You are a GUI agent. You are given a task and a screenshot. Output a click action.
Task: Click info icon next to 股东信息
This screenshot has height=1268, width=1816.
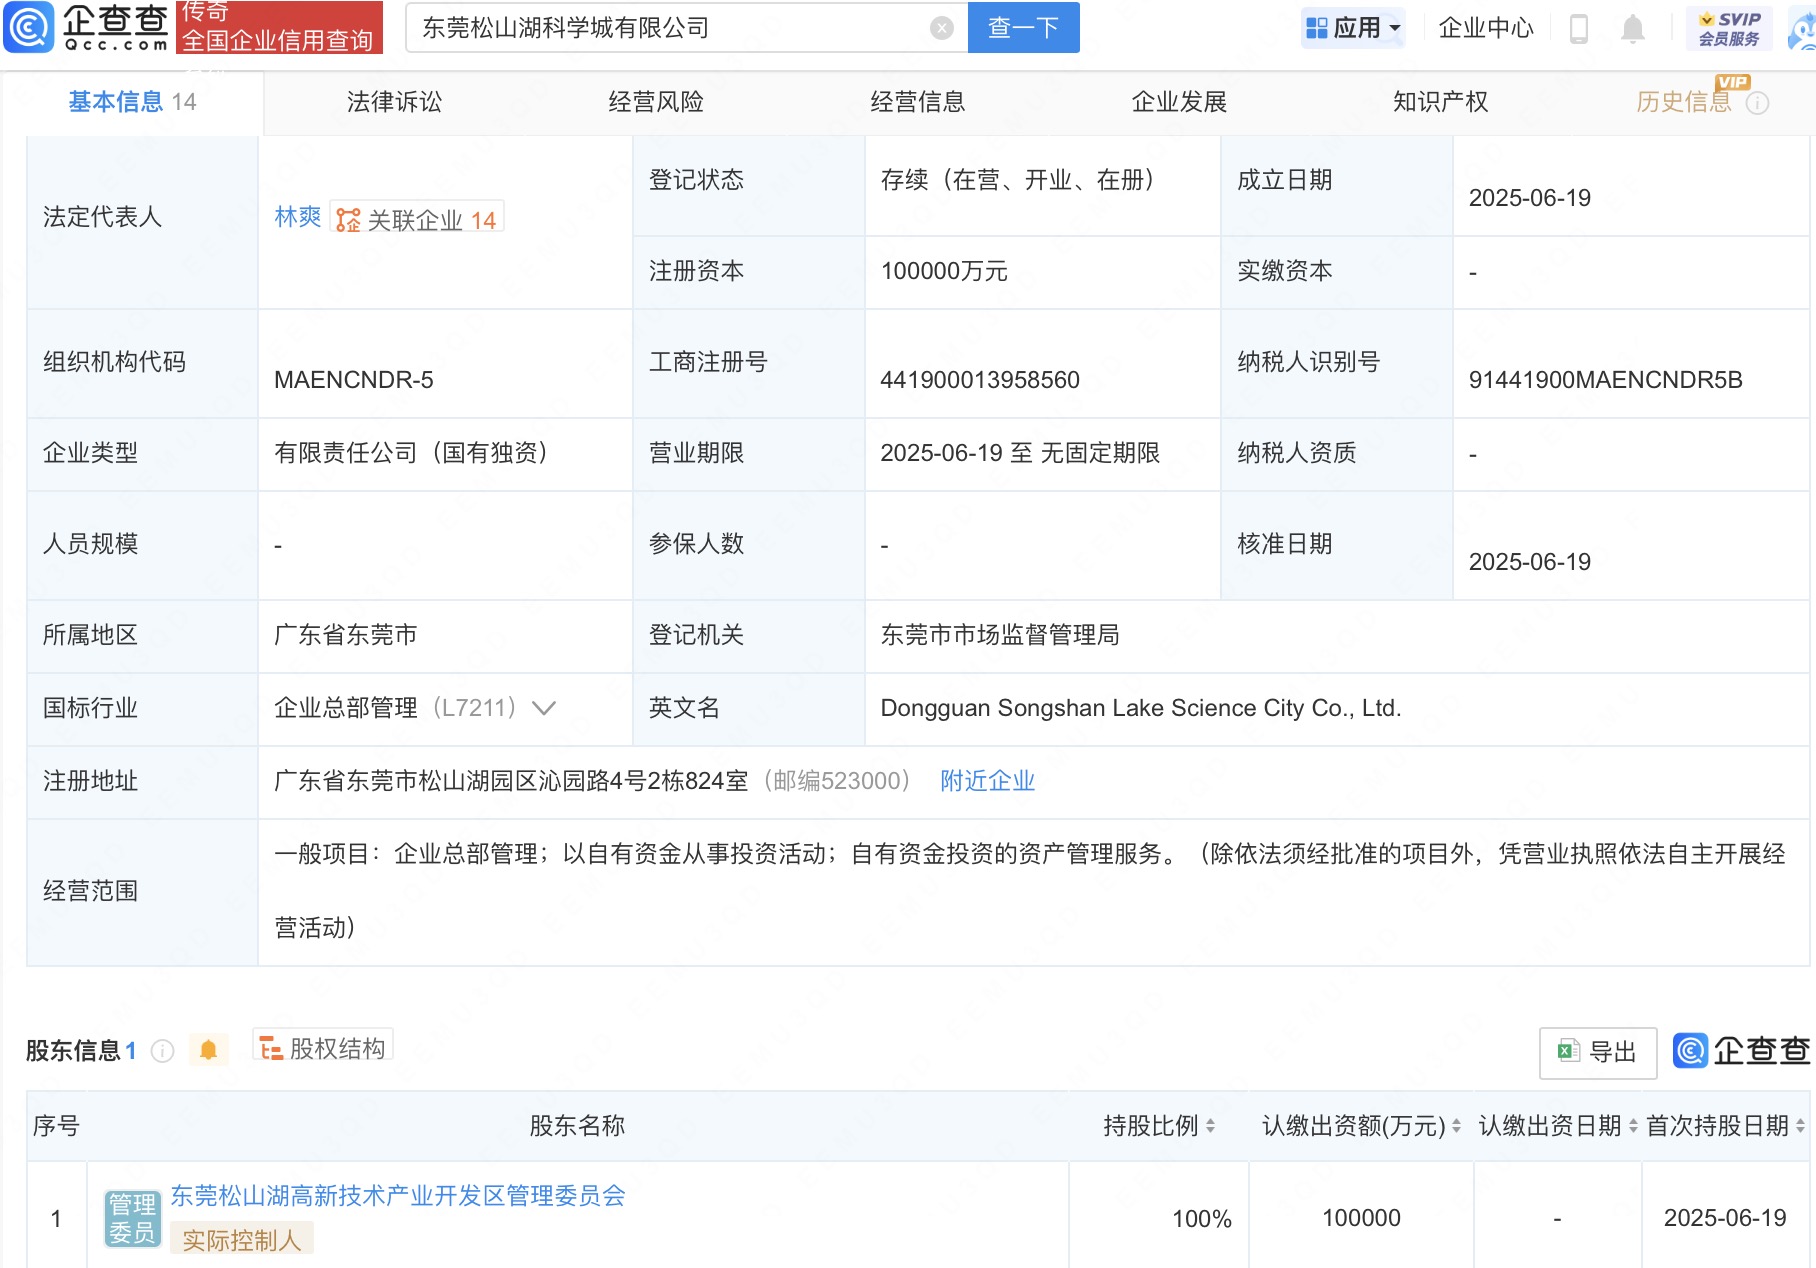162,1051
